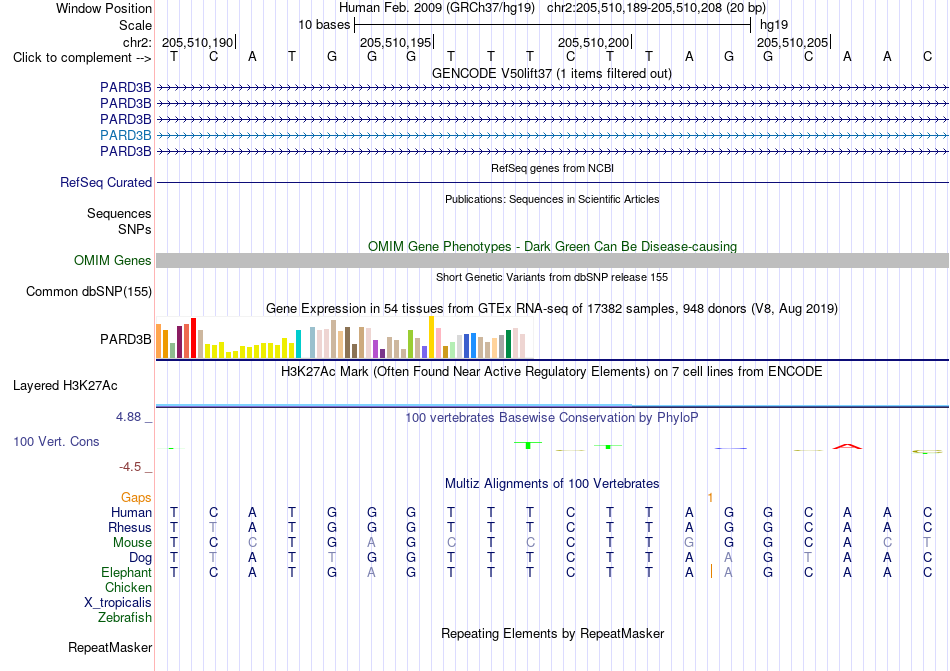
Task: Click the SNPs track label
Action: pos(135,230)
